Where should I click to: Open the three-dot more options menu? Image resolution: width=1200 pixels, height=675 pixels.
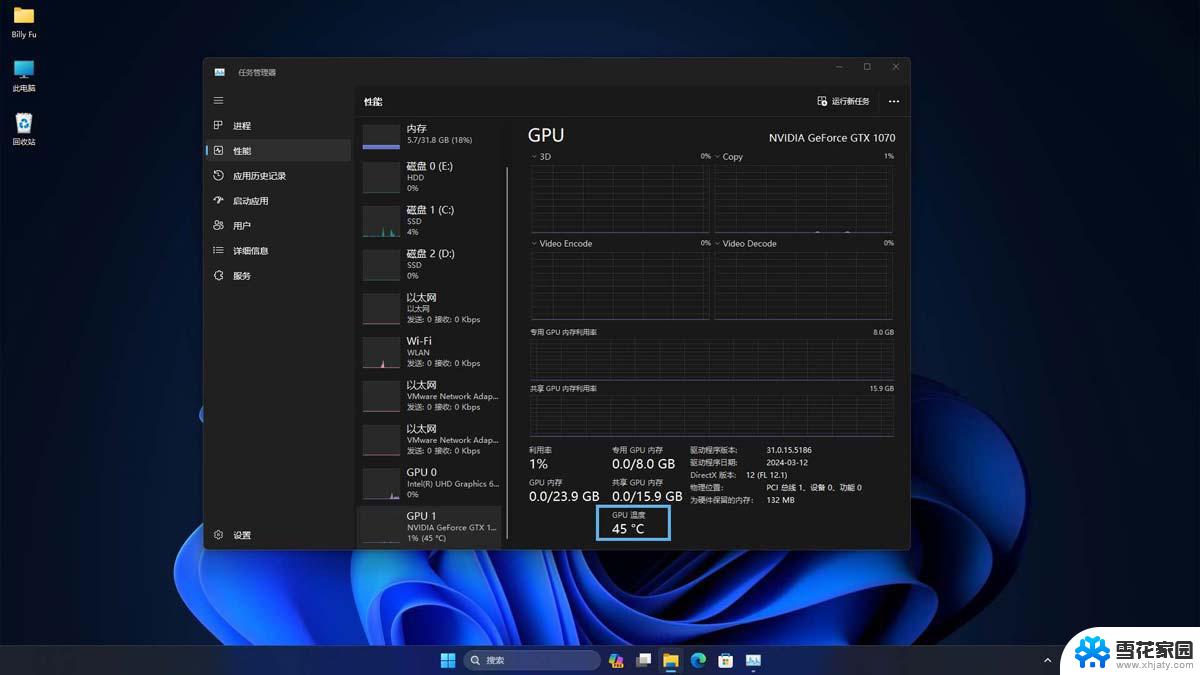click(894, 101)
